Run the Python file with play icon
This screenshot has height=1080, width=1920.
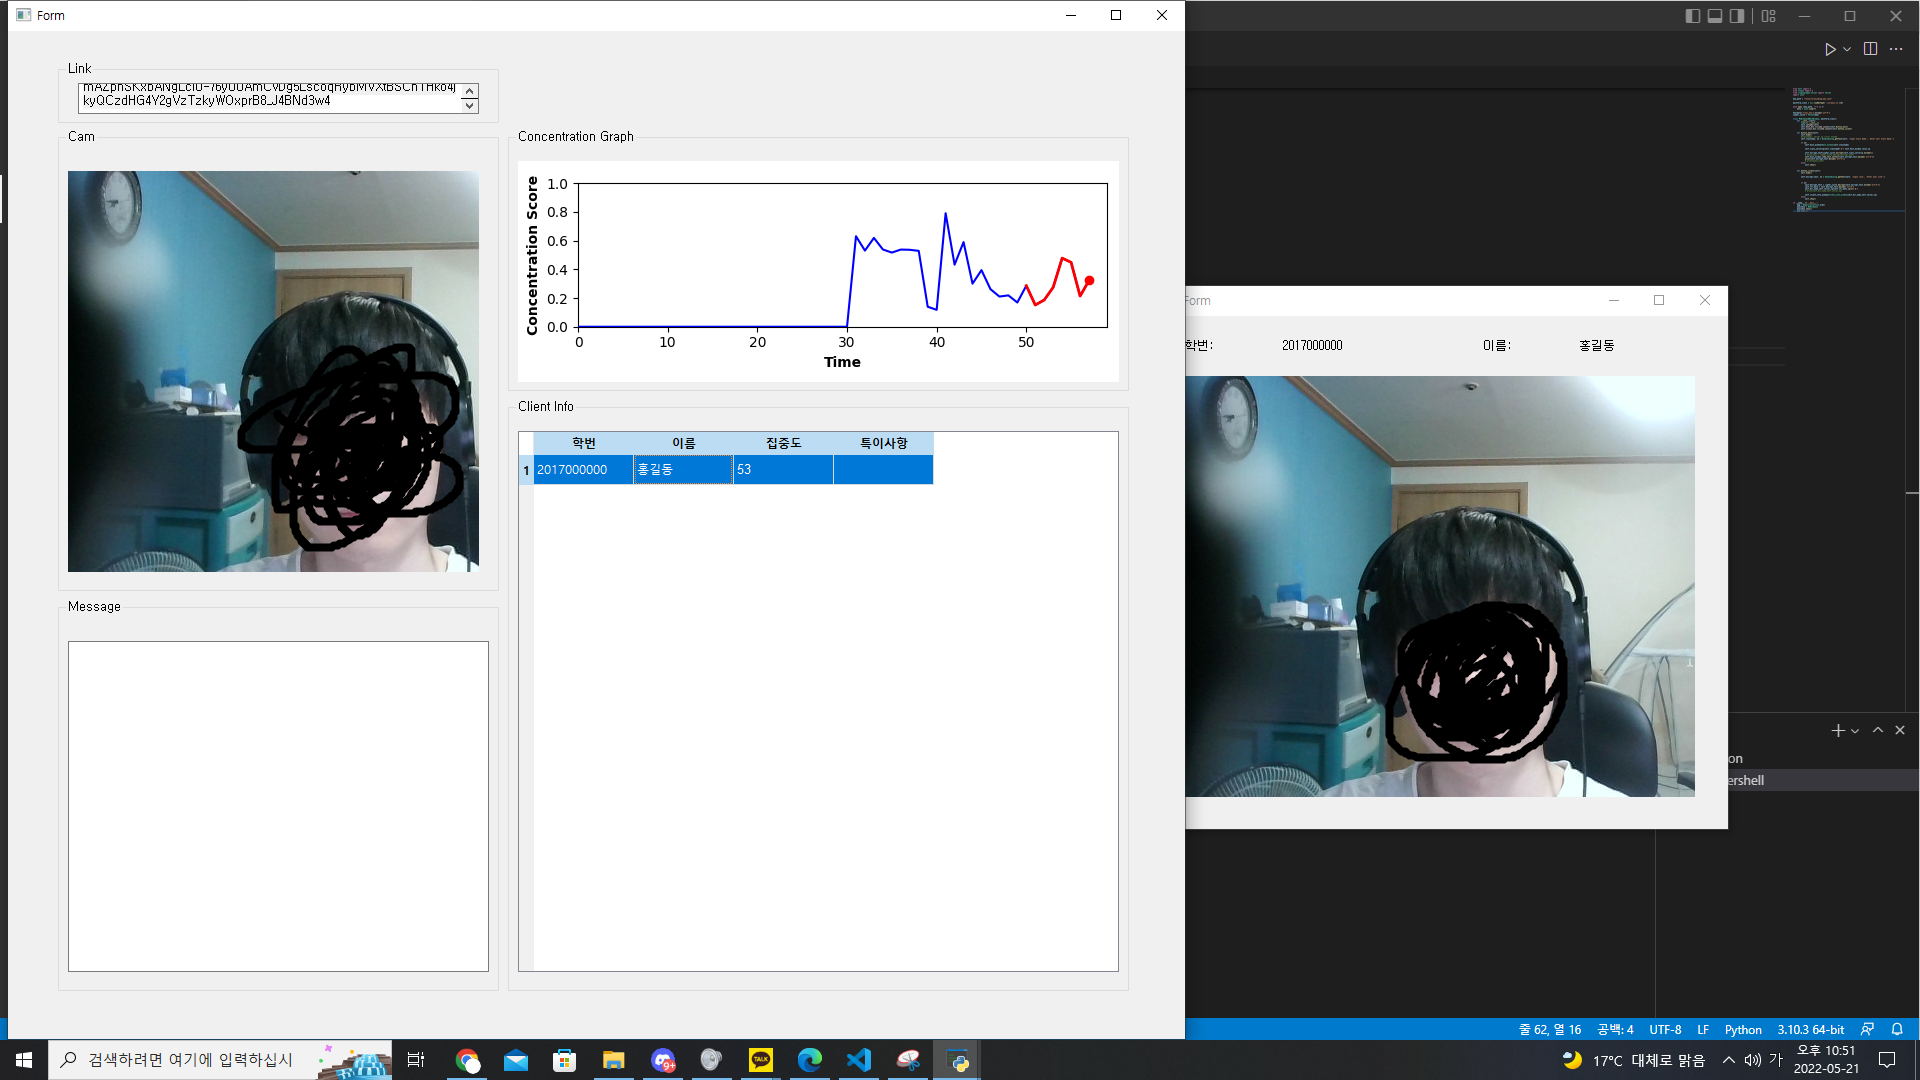(1829, 49)
